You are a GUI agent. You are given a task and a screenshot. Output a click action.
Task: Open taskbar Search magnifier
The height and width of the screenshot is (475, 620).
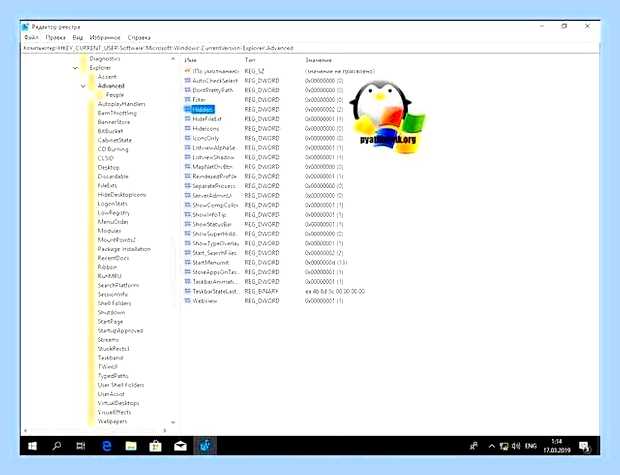coord(57,446)
